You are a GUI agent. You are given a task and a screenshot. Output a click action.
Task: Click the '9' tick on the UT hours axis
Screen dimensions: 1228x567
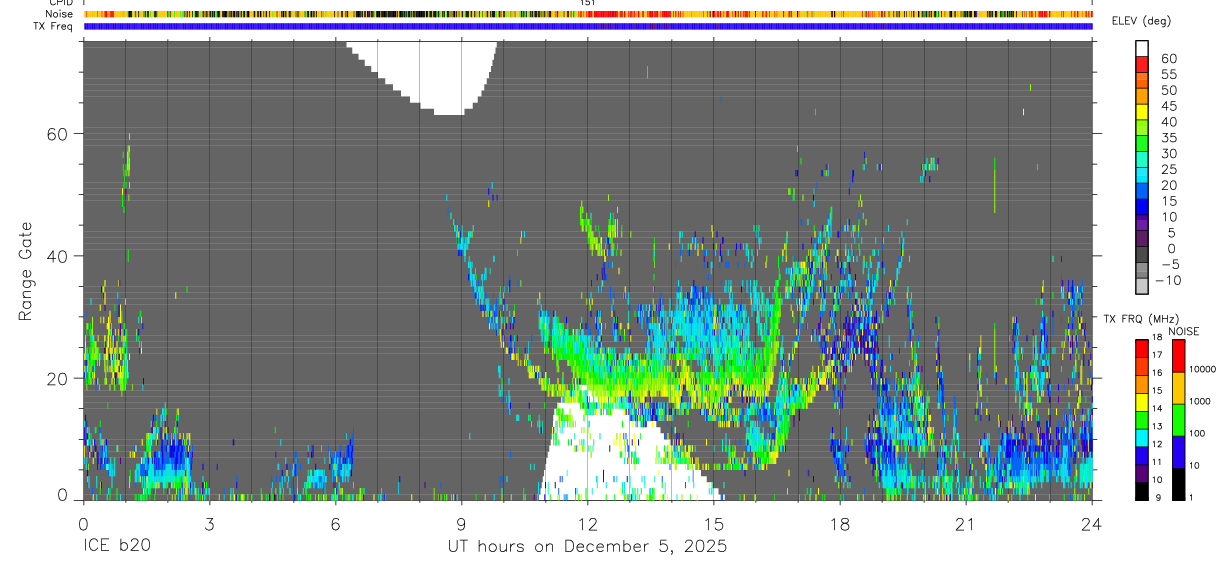(461, 524)
